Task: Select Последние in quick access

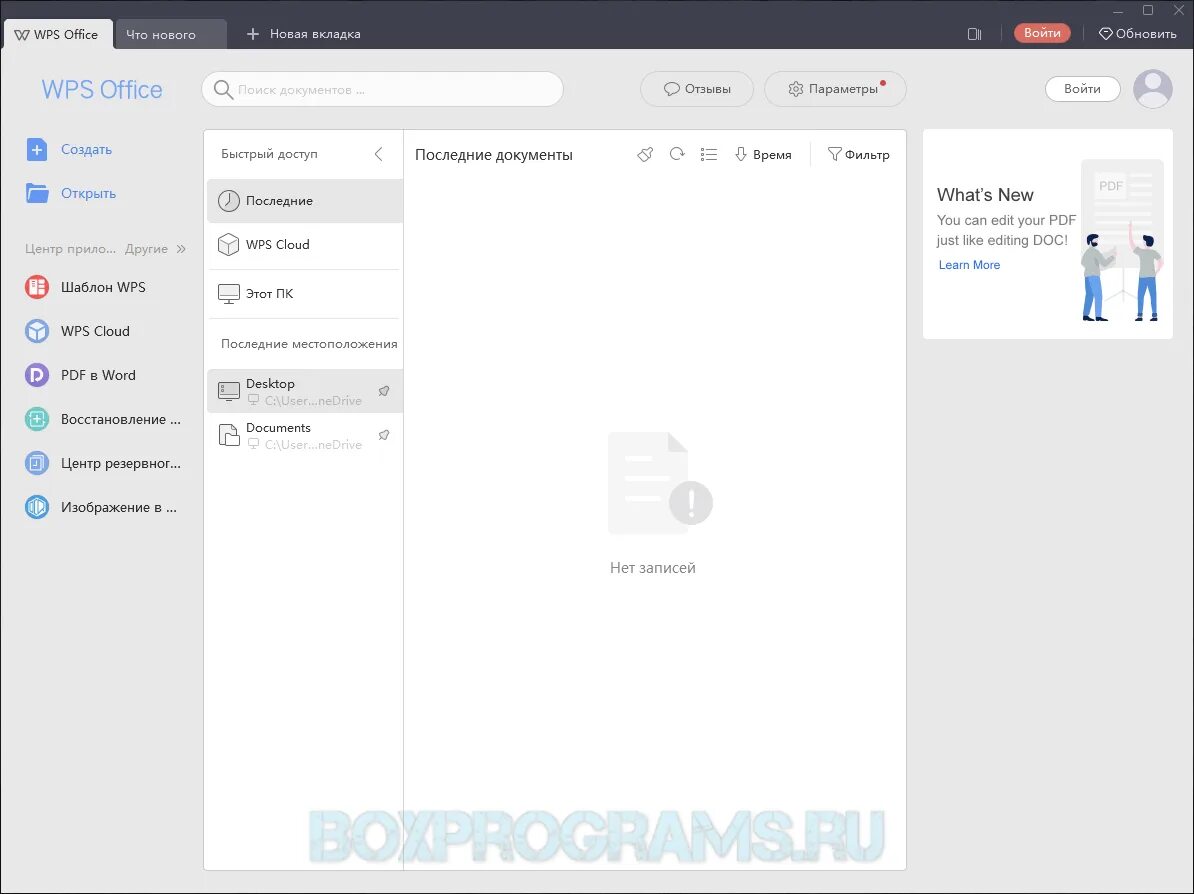Action: (x=305, y=201)
